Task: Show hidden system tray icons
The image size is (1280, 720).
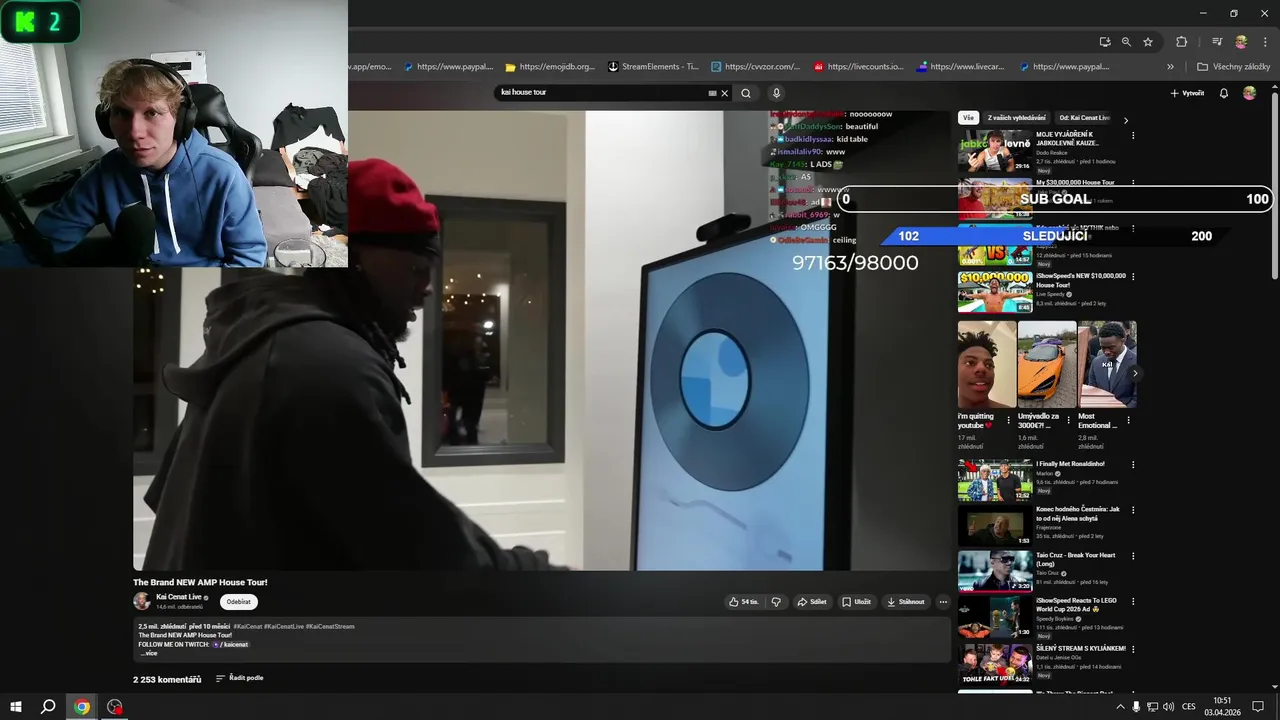Action: pos(1120,707)
